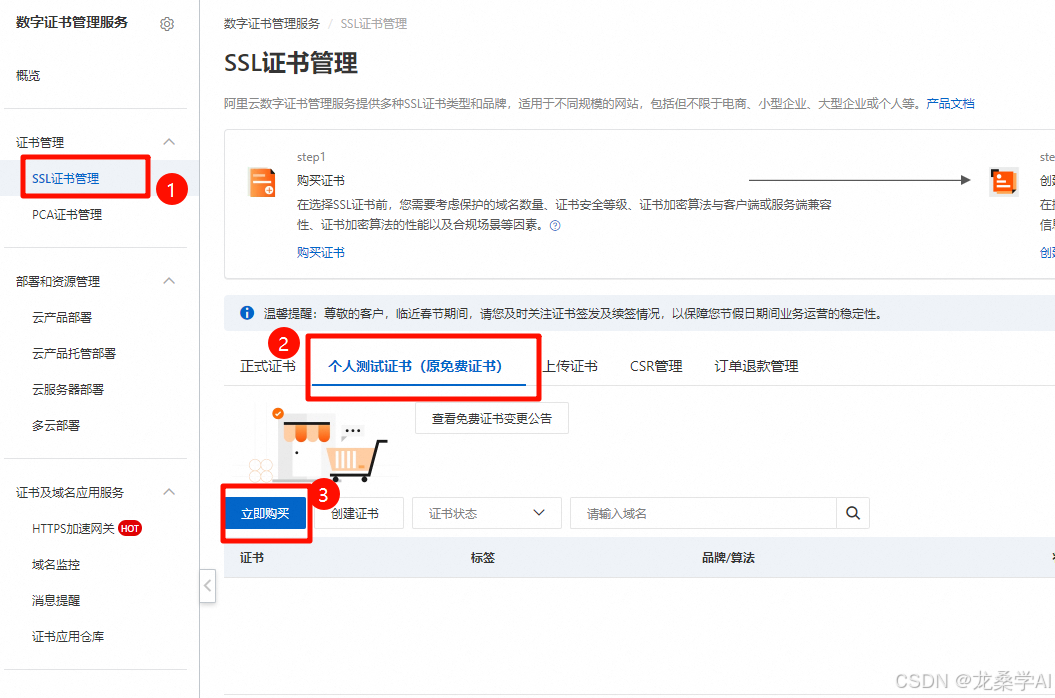Viewport: 1055px width, 698px height.
Task: Collapse the 证书管理 section
Action: point(169,142)
